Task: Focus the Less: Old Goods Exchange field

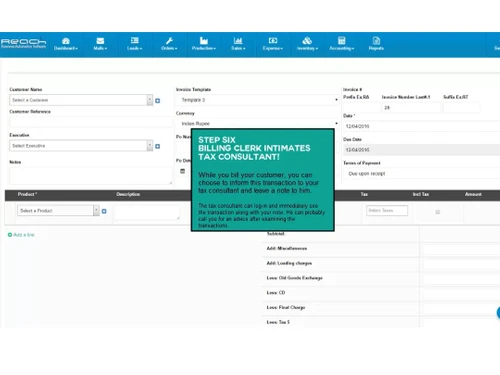Action: tap(462, 279)
